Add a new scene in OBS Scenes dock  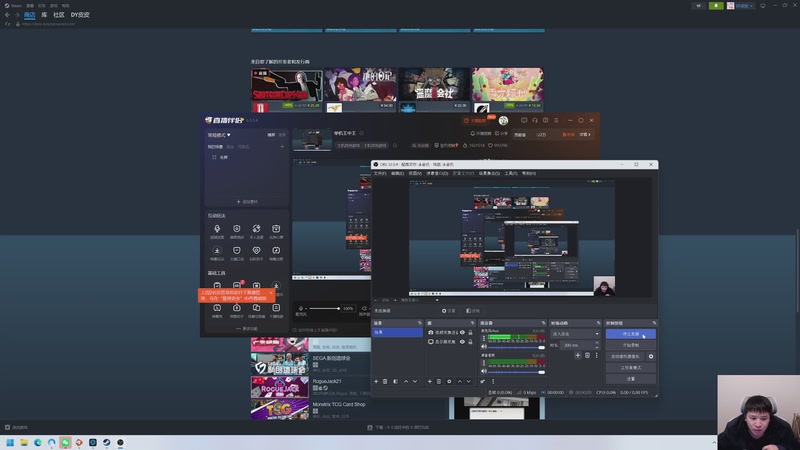click(x=376, y=381)
